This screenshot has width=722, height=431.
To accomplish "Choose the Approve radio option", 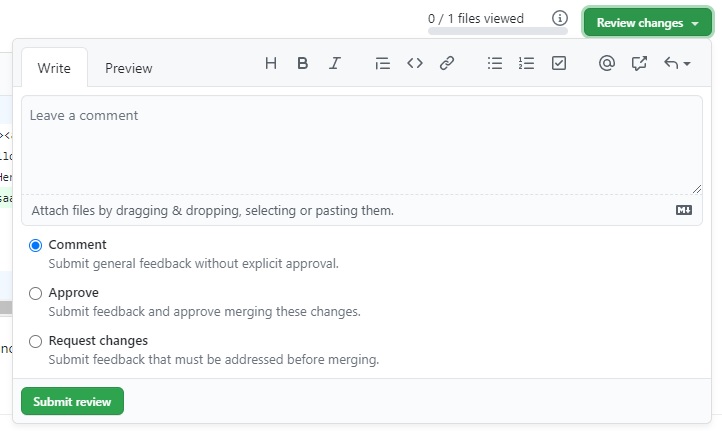I will (36, 293).
